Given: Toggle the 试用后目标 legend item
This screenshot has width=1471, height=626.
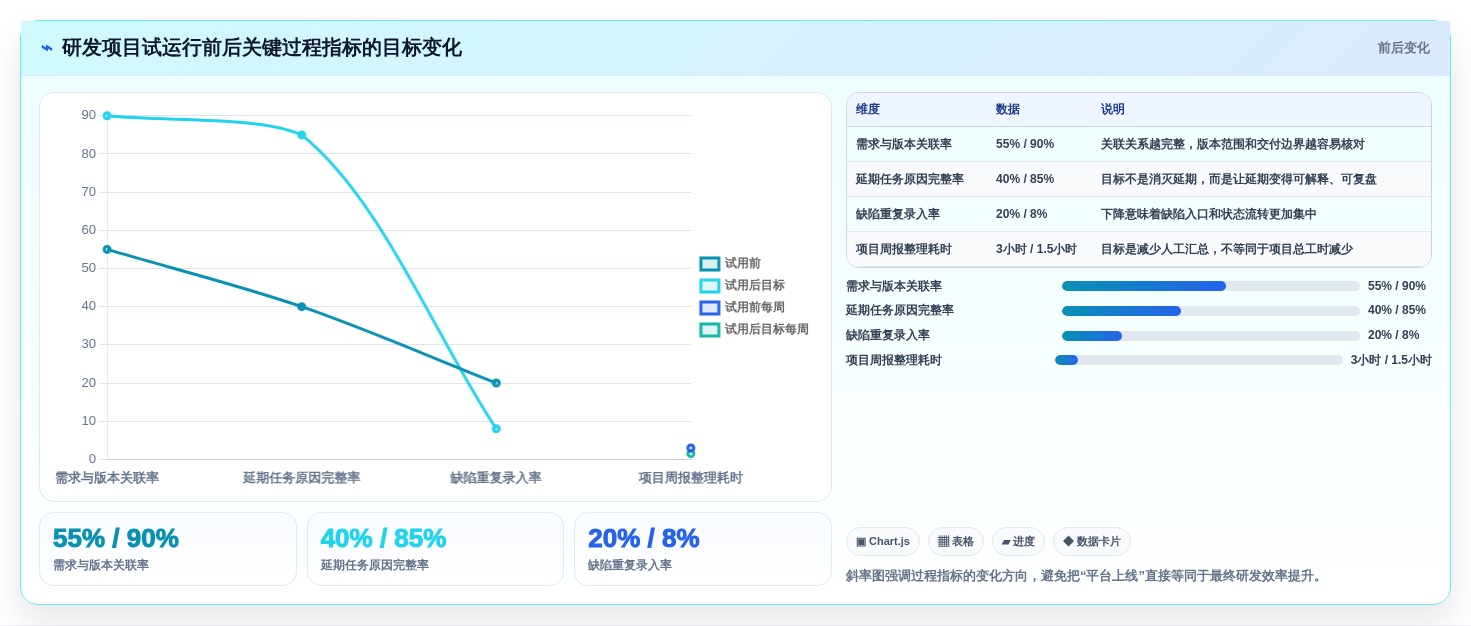Looking at the screenshot, I should pyautogui.click(x=742, y=286).
